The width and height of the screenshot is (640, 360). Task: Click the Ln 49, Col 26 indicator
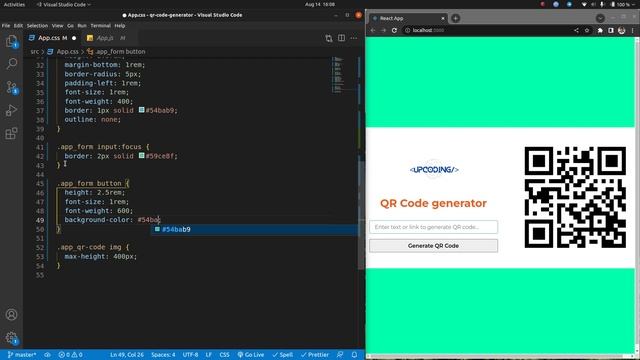click(x=127, y=355)
